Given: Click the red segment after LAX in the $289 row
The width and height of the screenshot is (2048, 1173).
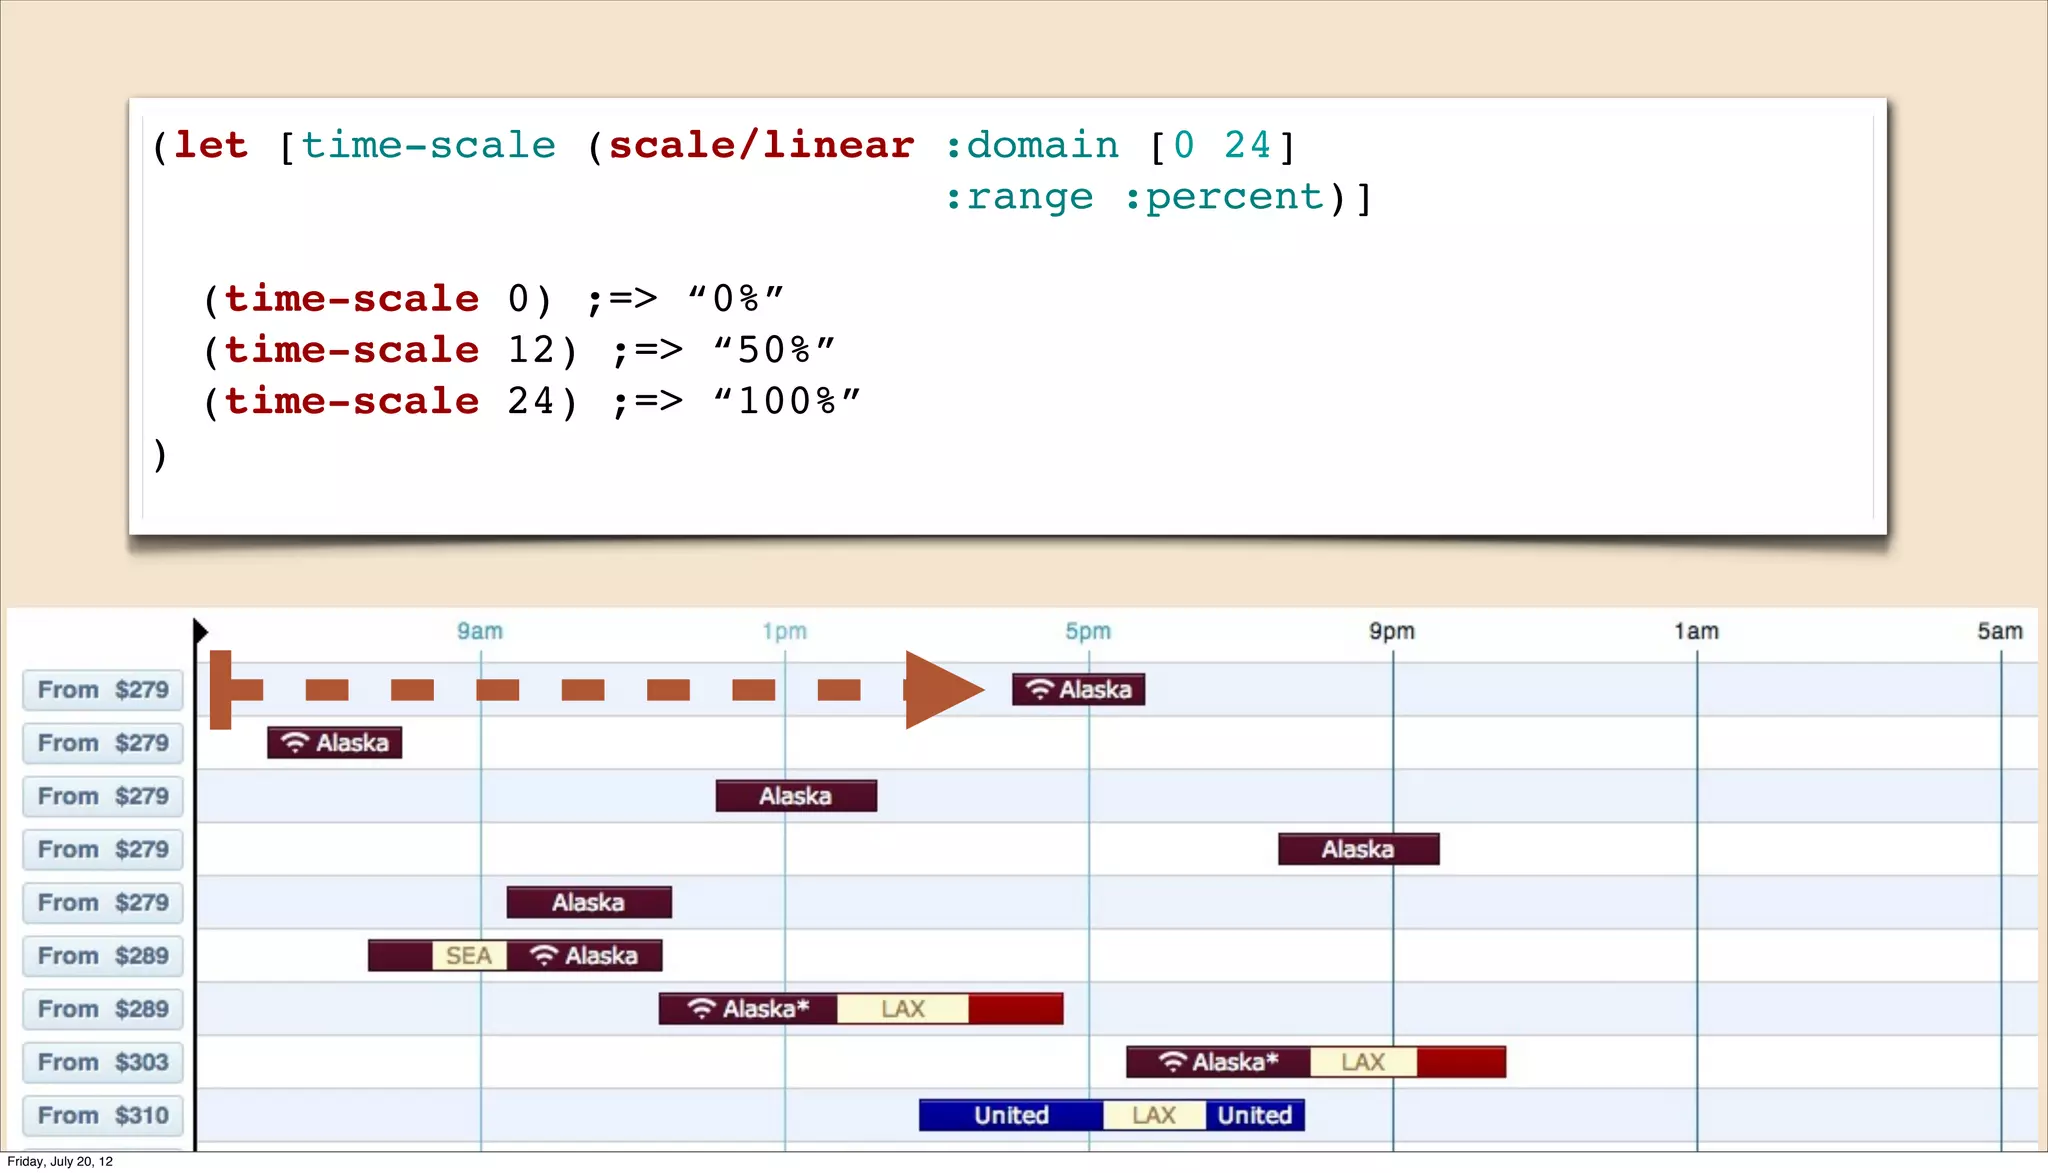Looking at the screenshot, I should pyautogui.click(x=1016, y=1009).
